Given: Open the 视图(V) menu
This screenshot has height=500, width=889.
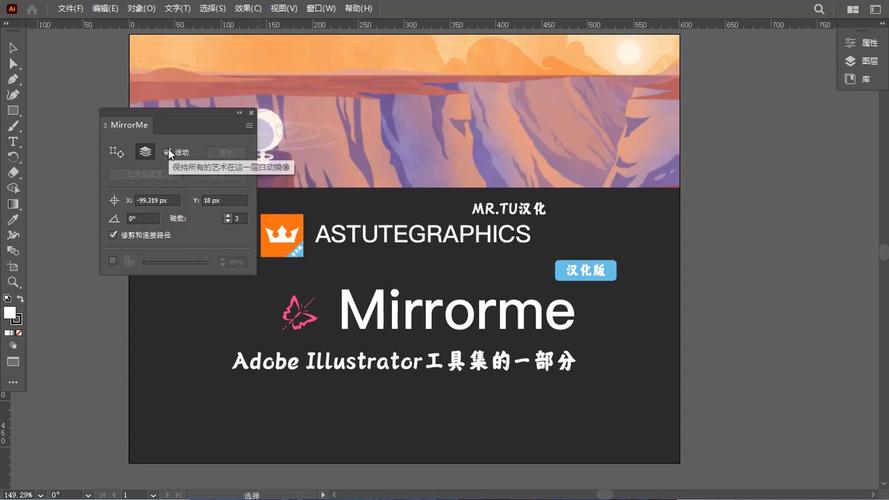Looking at the screenshot, I should coord(283,9).
